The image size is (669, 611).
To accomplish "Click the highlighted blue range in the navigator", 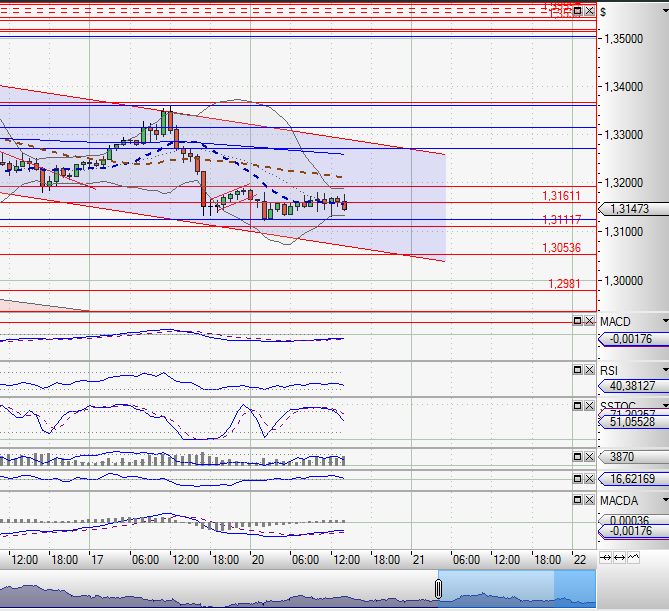I will 517,589.
